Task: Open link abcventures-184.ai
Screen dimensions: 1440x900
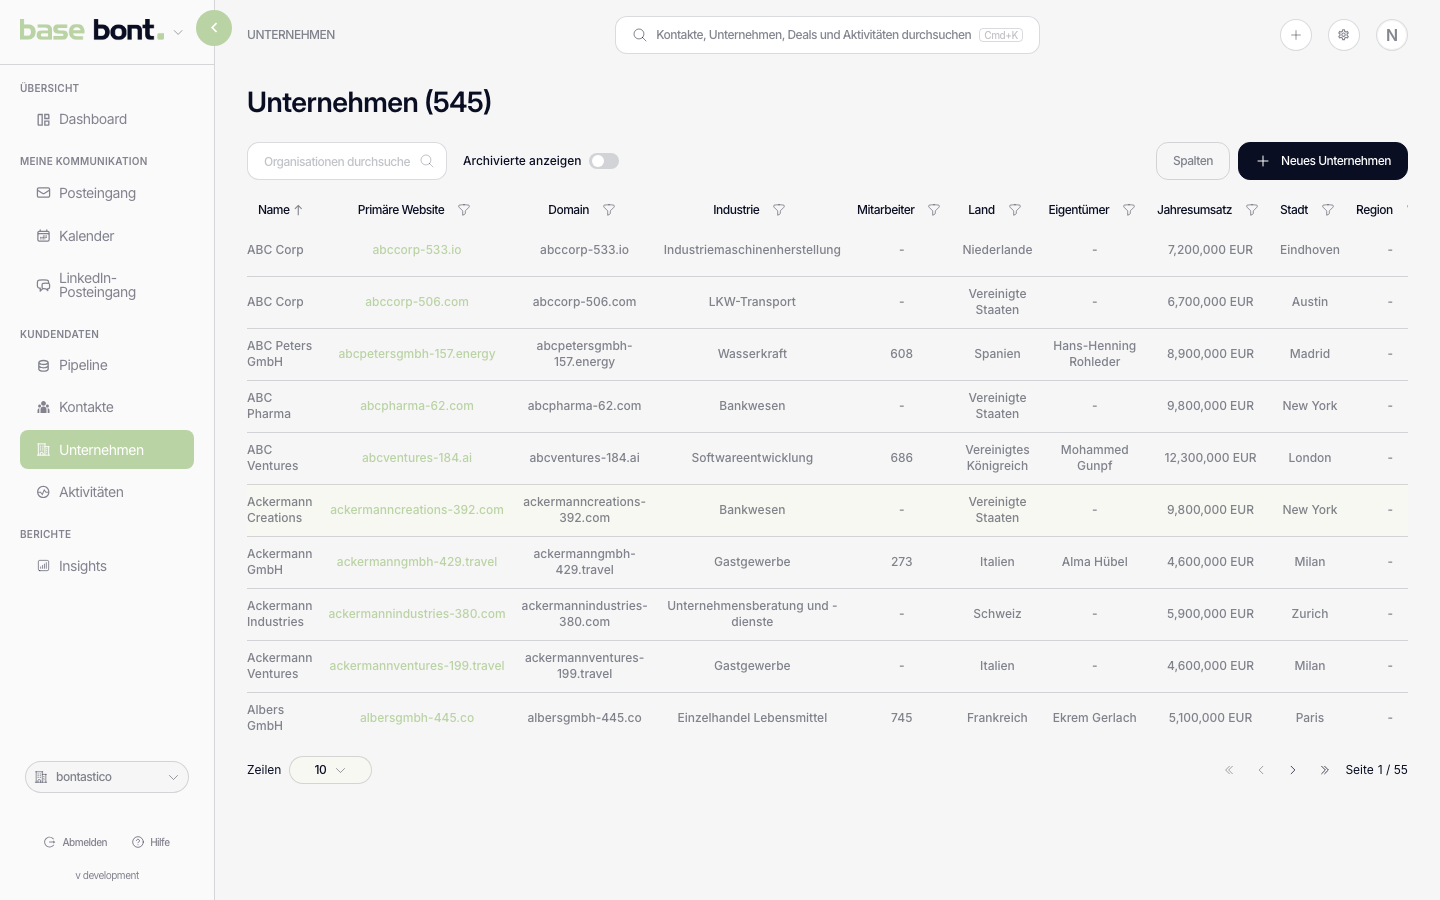Action: click(417, 458)
